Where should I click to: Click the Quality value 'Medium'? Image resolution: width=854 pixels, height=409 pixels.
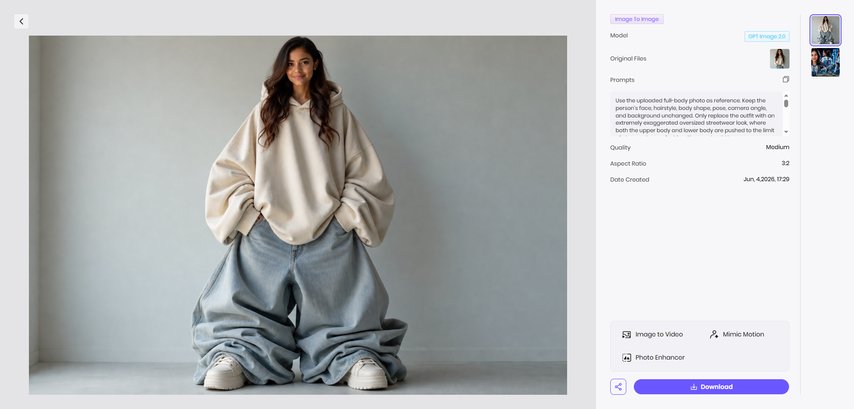tap(777, 147)
